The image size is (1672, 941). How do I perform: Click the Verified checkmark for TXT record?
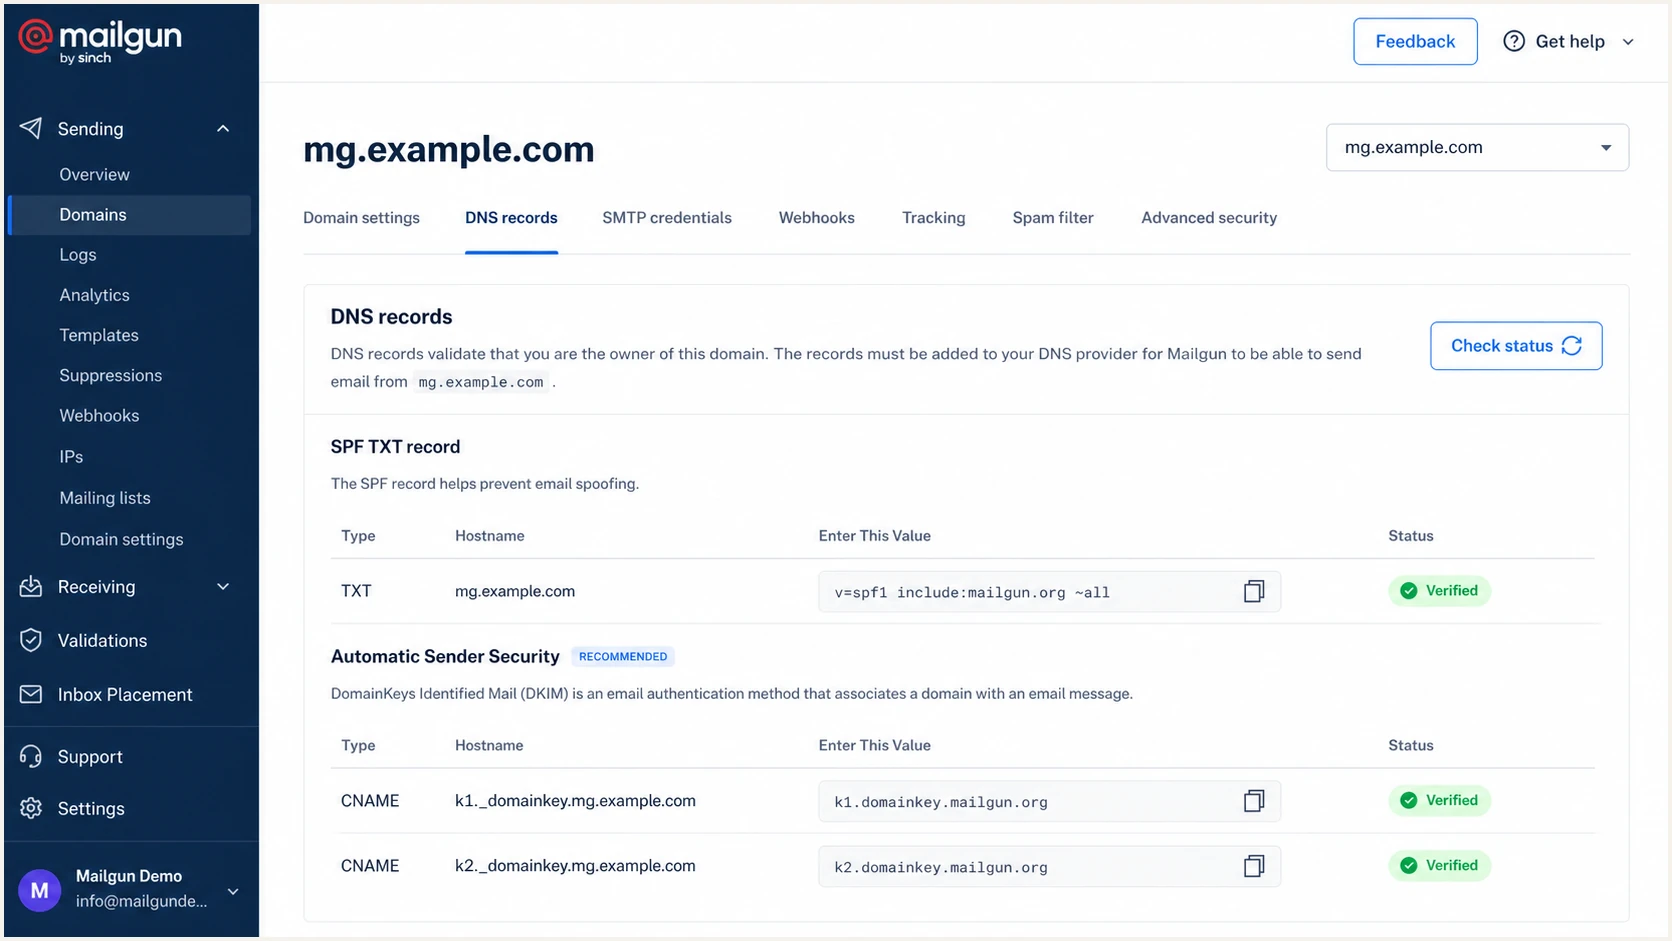(x=1409, y=591)
